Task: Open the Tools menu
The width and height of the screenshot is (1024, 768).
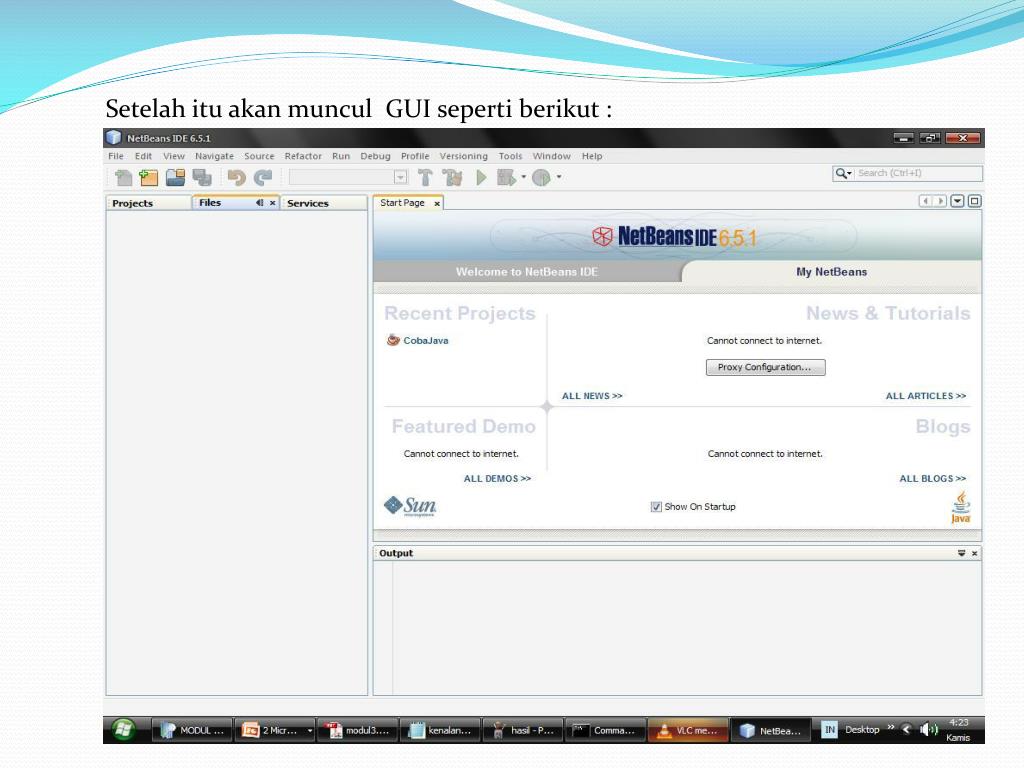Action: pyautogui.click(x=510, y=156)
